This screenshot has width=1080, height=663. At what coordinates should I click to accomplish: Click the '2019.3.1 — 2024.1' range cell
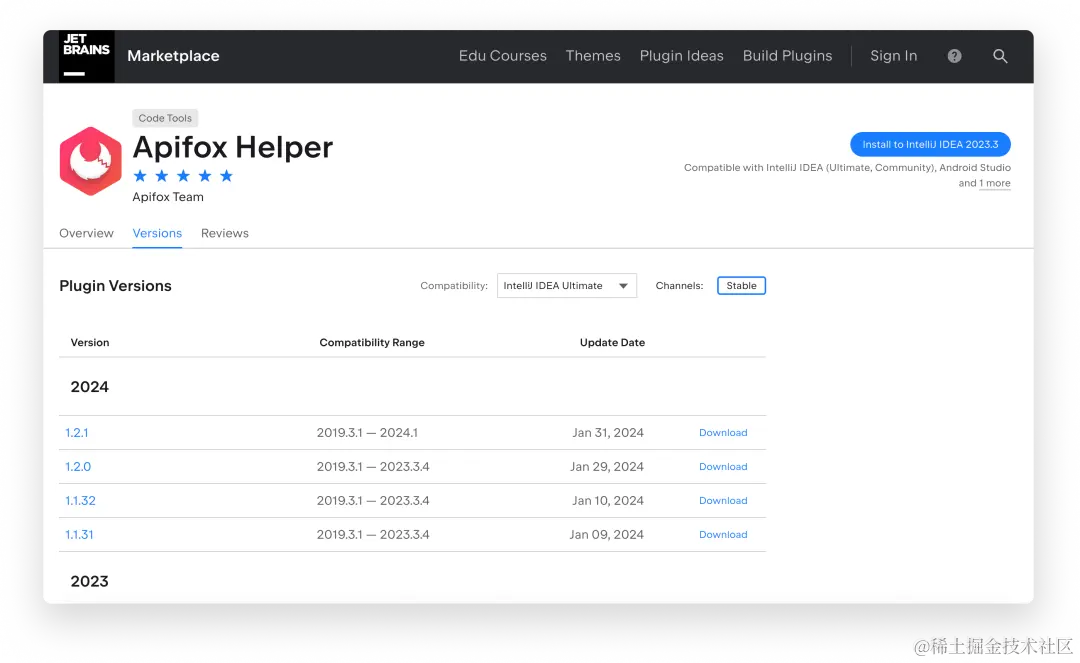click(367, 433)
